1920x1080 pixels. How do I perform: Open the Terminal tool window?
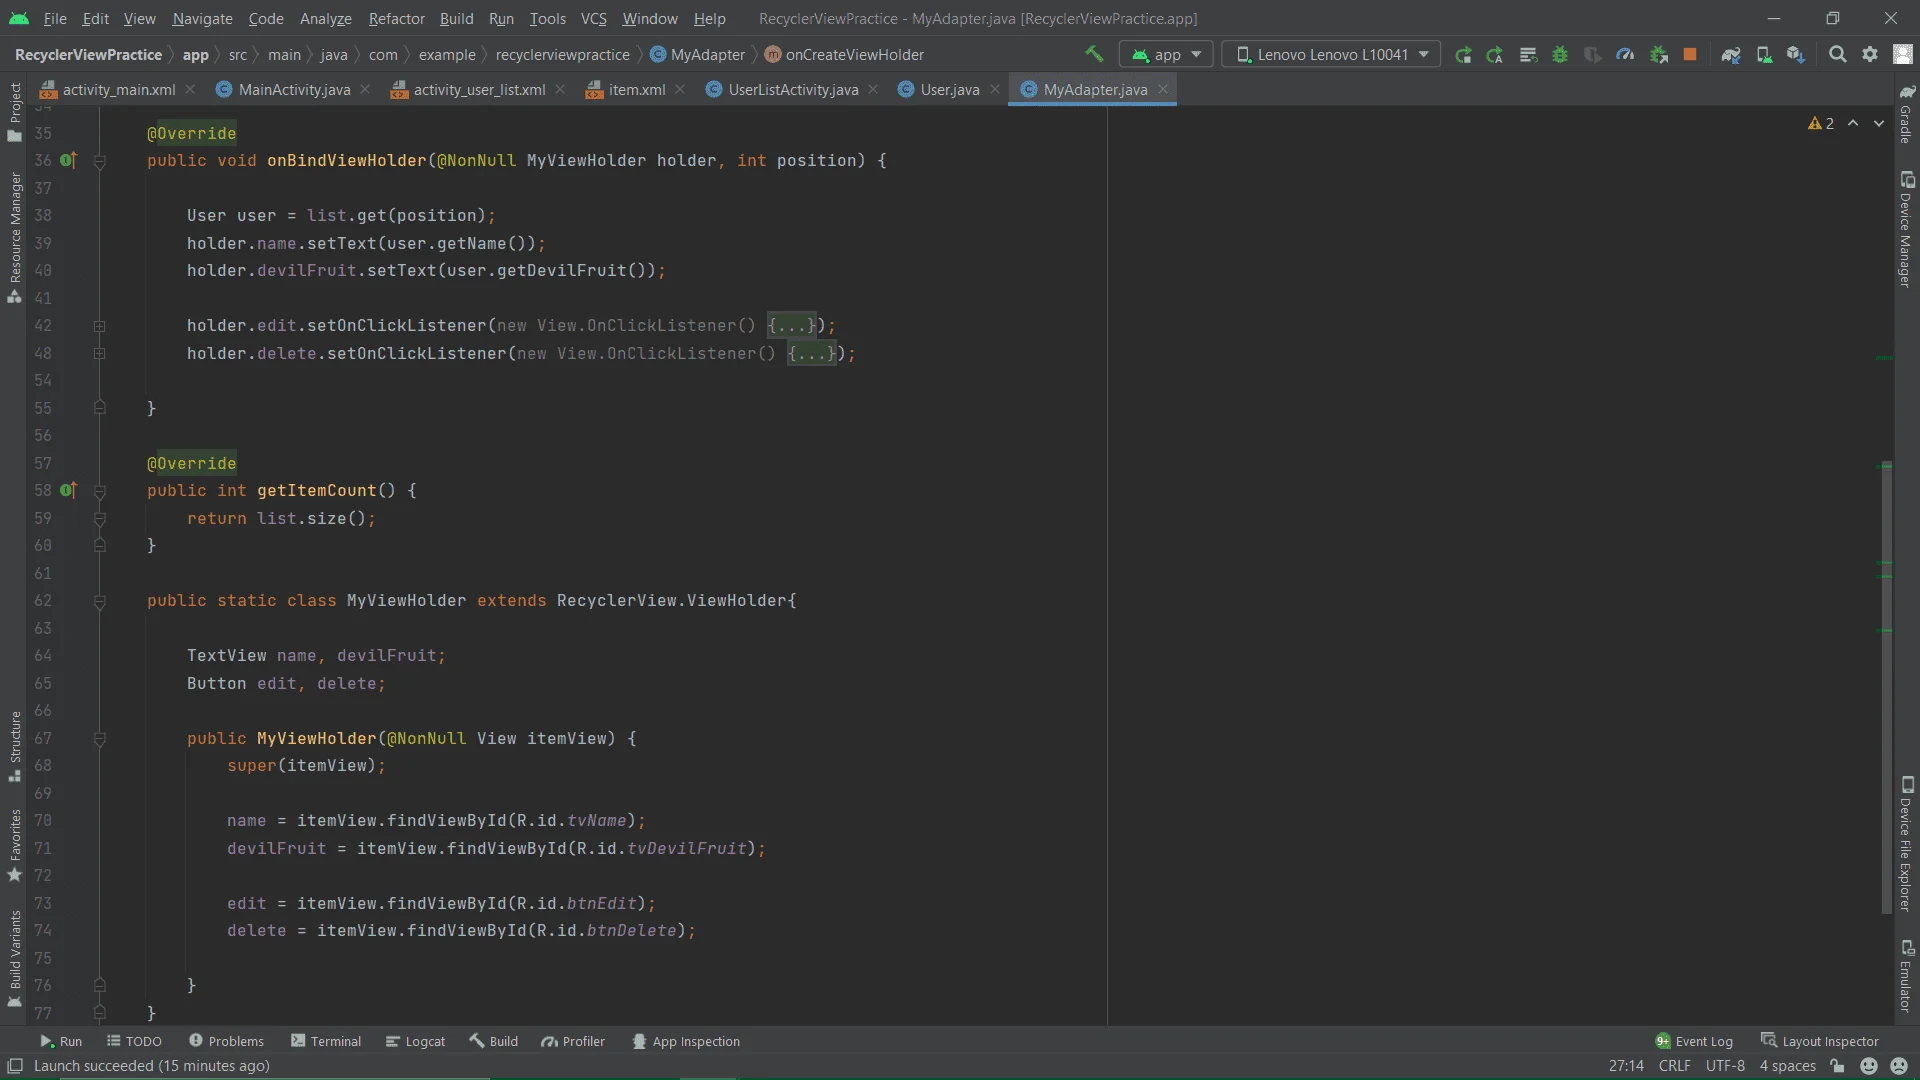[326, 1041]
